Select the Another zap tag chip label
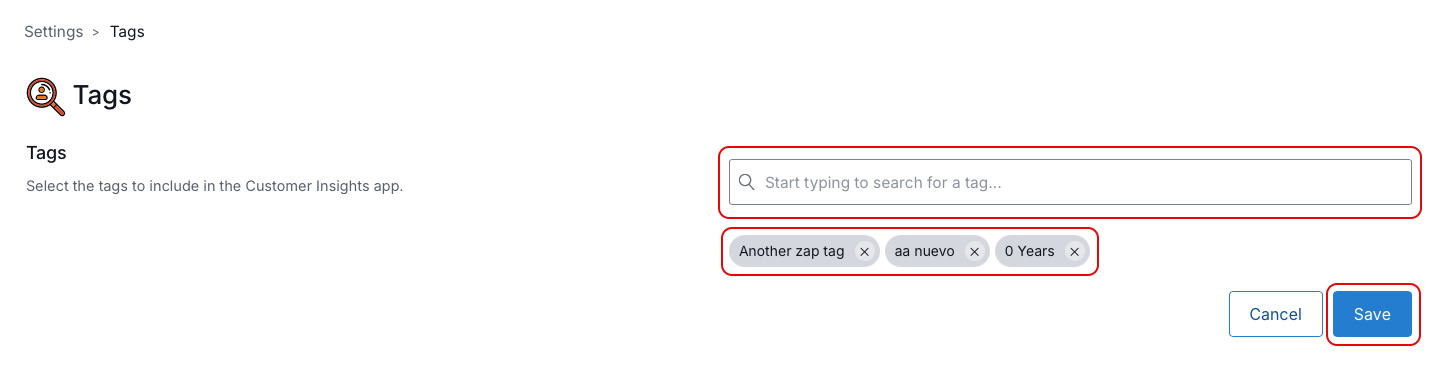The image size is (1432, 370). [x=792, y=252]
